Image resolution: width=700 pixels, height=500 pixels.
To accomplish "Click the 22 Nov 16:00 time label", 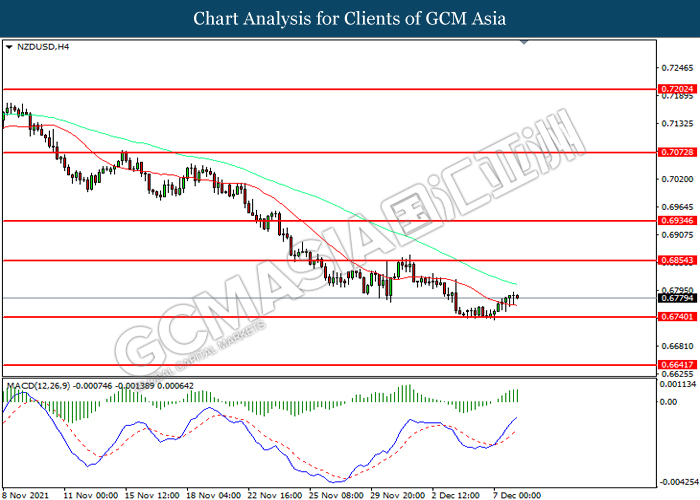I will point(275,495).
